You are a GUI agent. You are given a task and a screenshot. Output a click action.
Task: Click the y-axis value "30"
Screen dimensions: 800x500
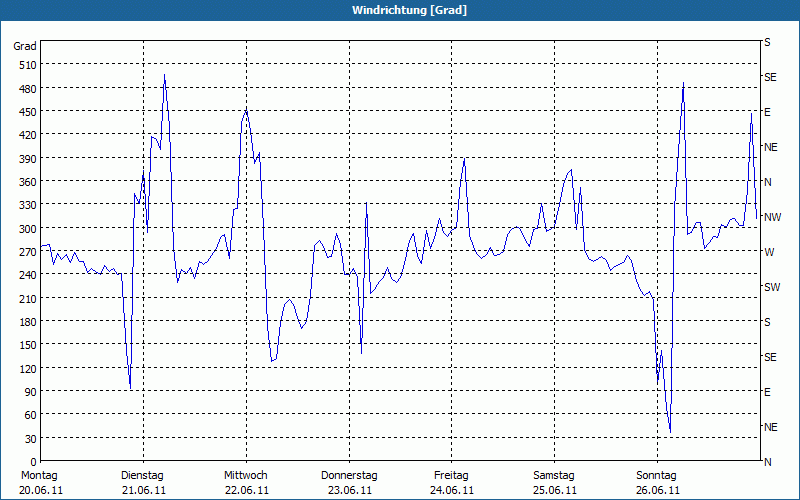[x=31, y=439]
